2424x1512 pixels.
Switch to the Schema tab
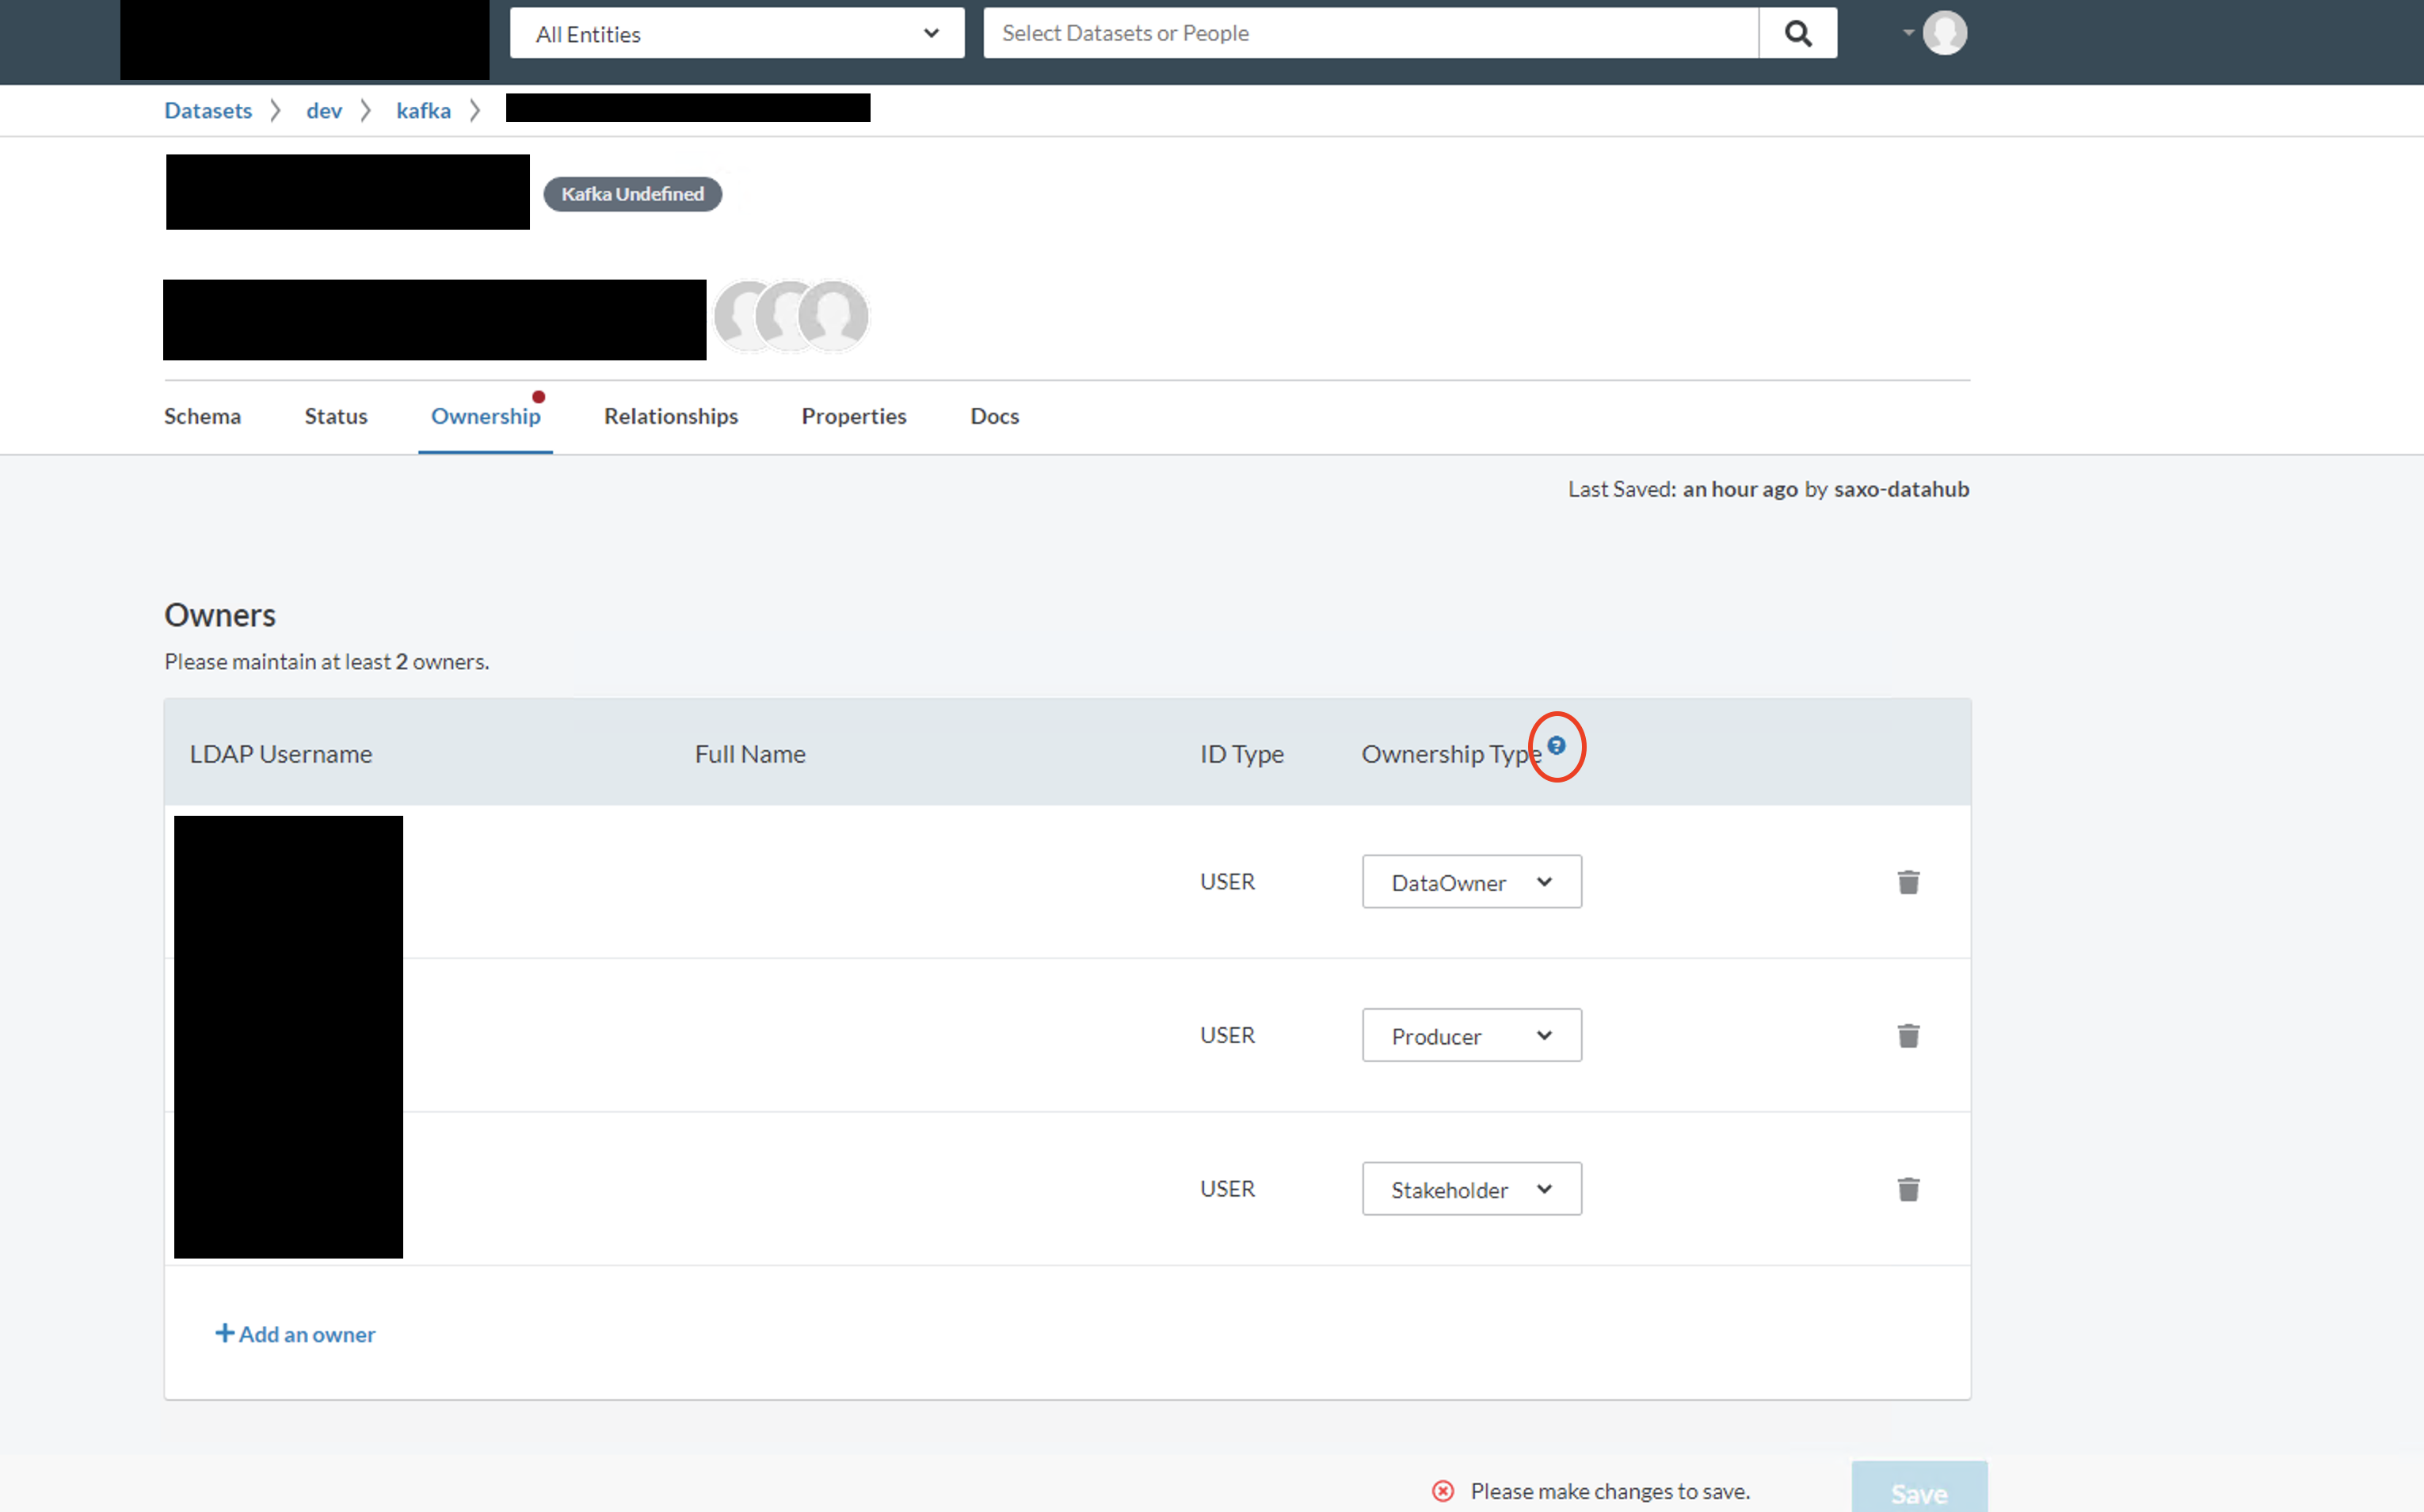coord(202,416)
